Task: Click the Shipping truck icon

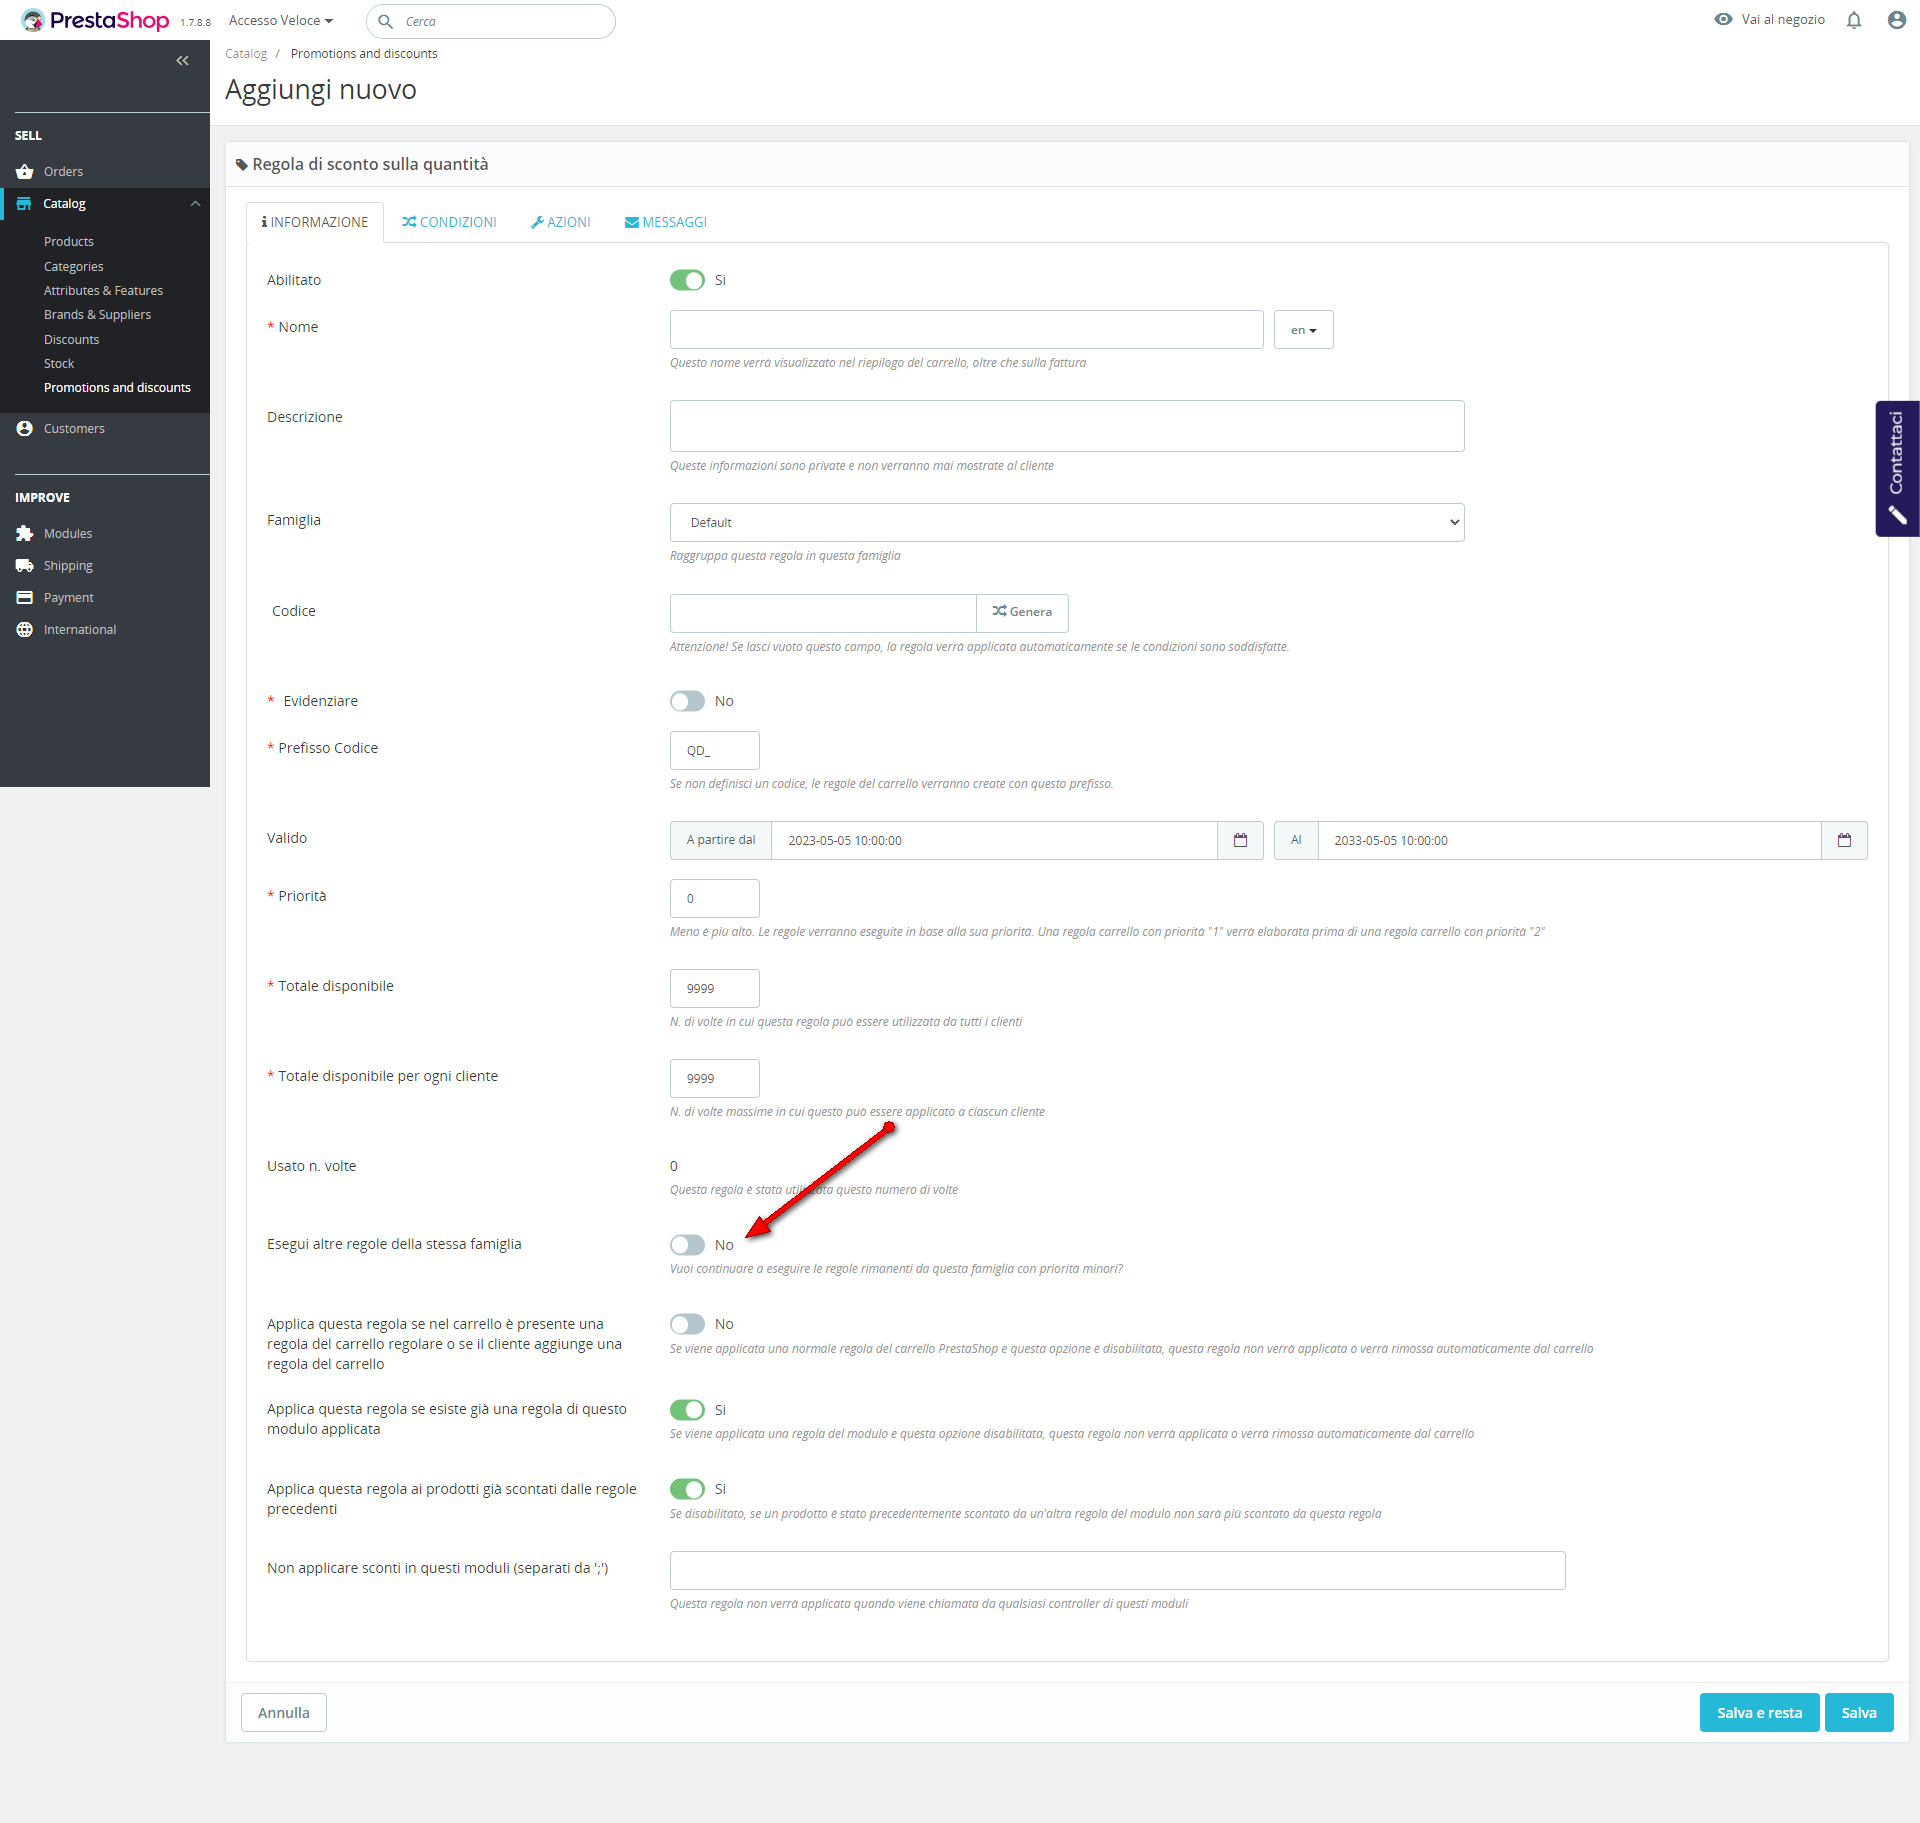Action: 25,566
